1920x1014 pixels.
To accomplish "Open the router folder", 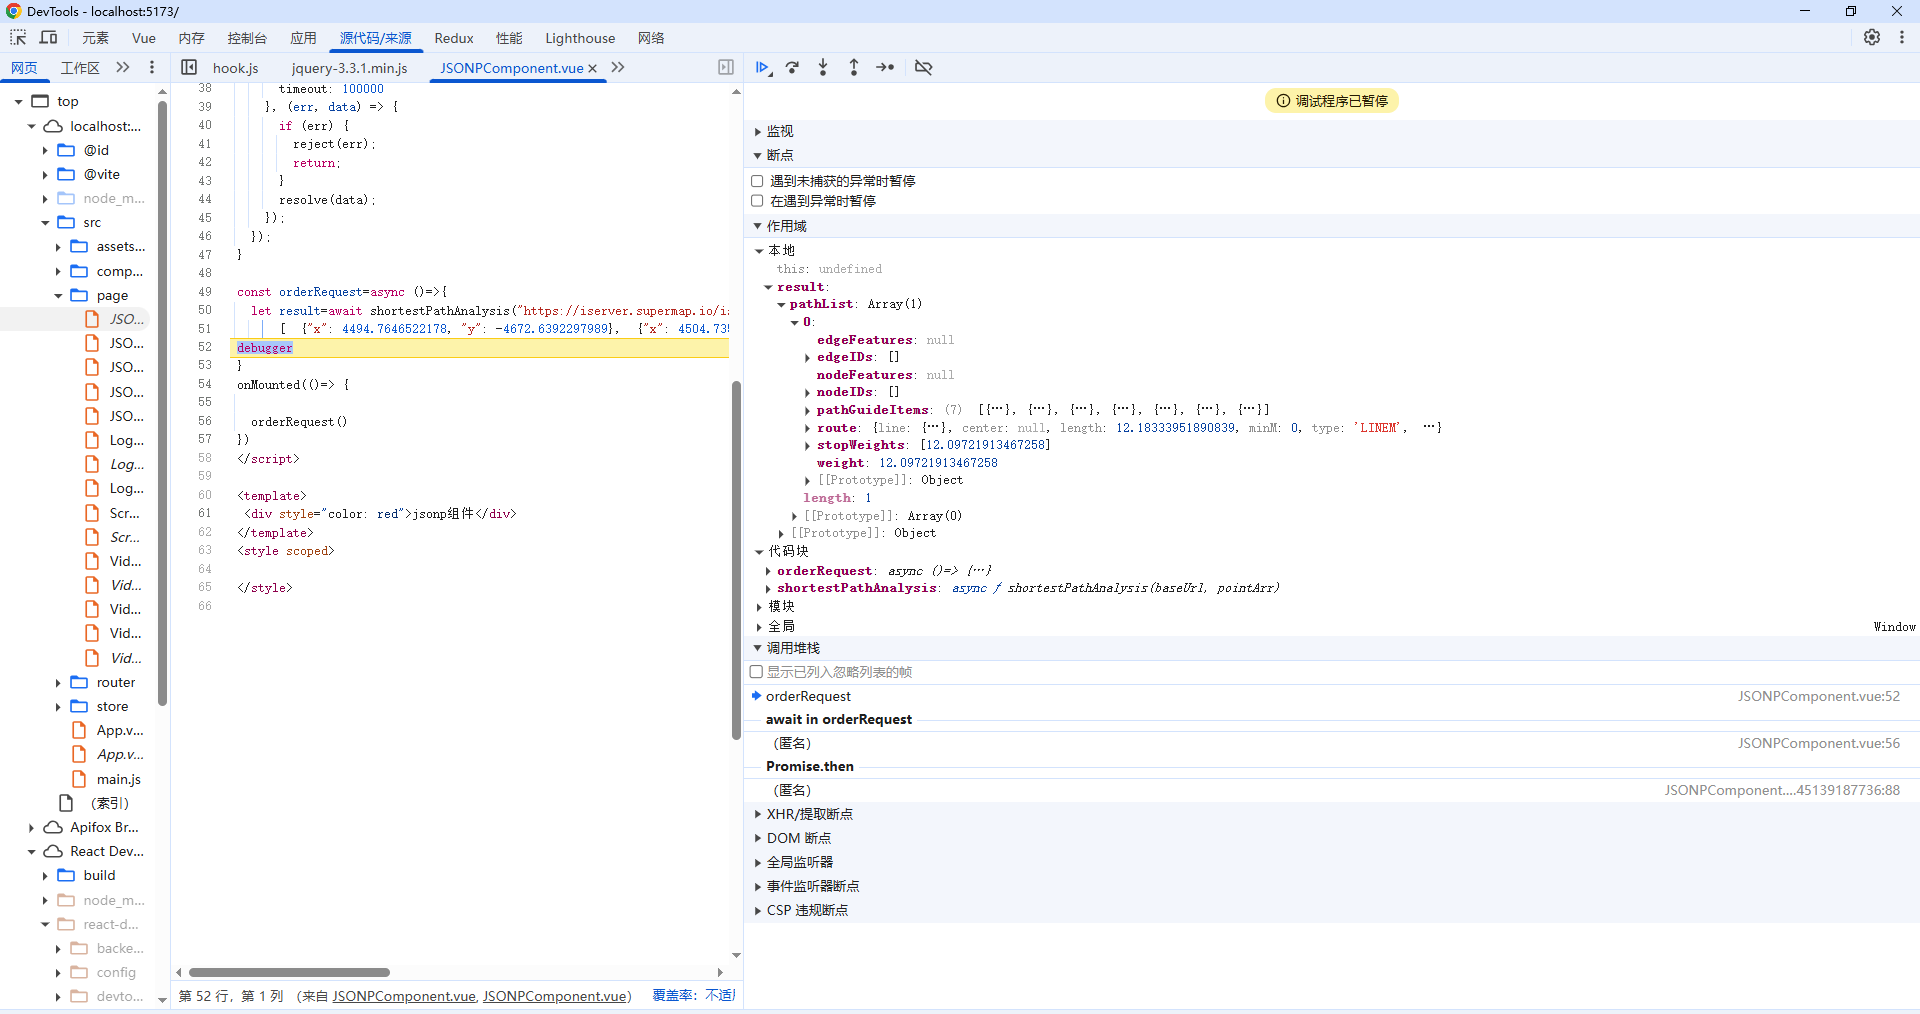I will (x=115, y=682).
